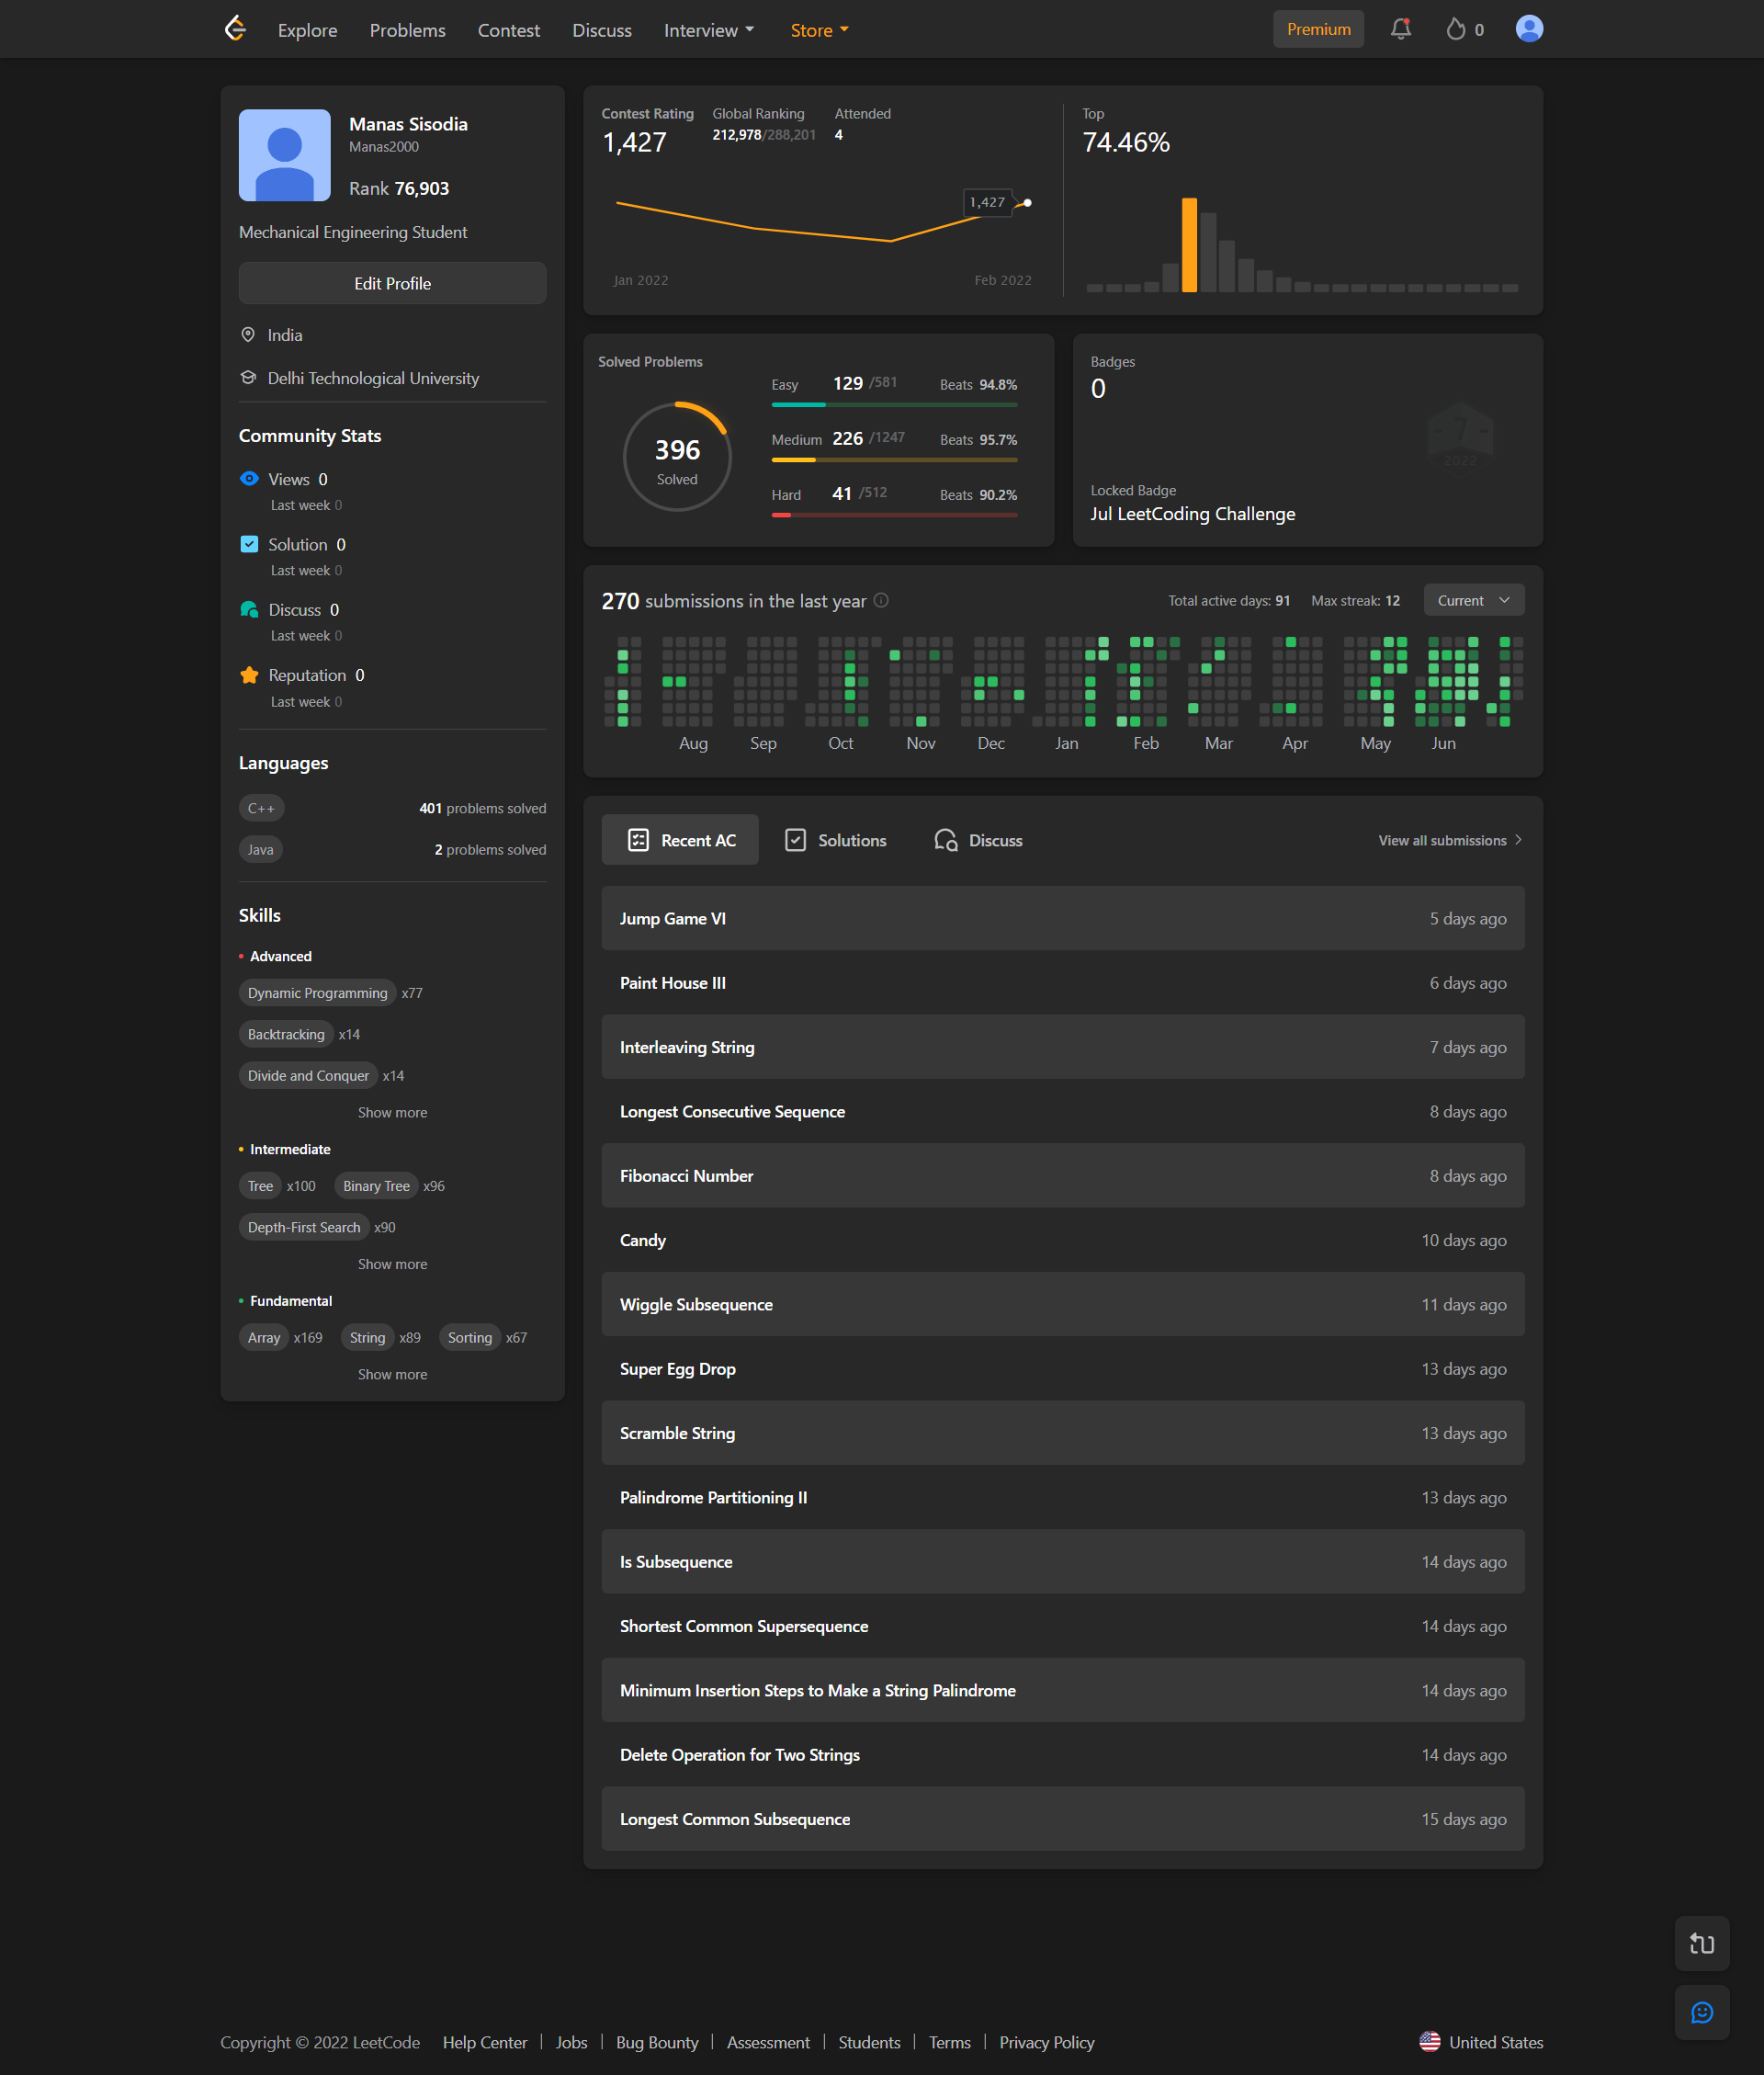Screen dimensions: 1764x2075
Task: Open the notifications bell
Action: [1401, 29]
